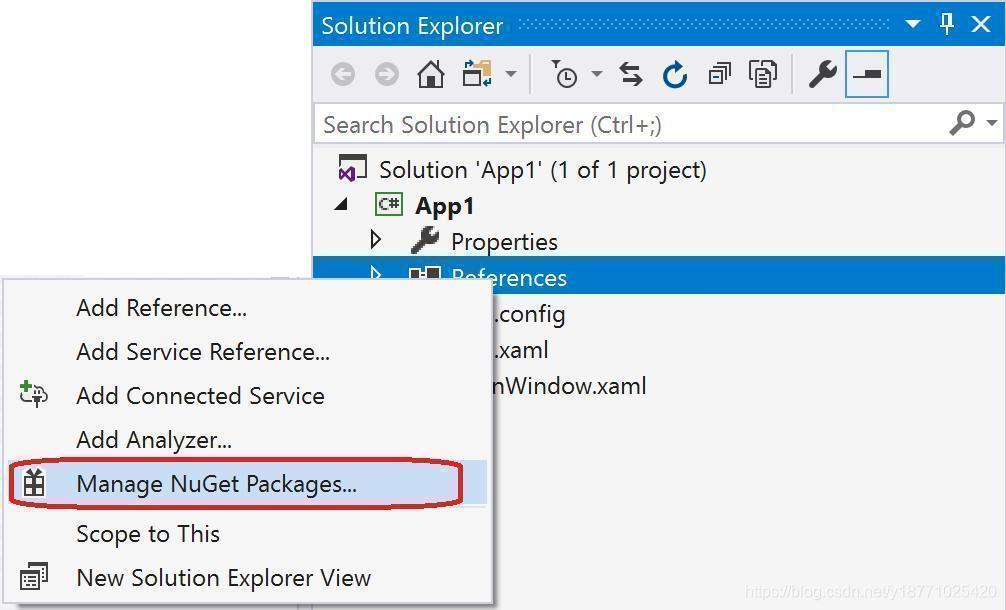Select the Solution 'App1' root node
Viewport: 1006px width, 610px height.
pos(542,170)
